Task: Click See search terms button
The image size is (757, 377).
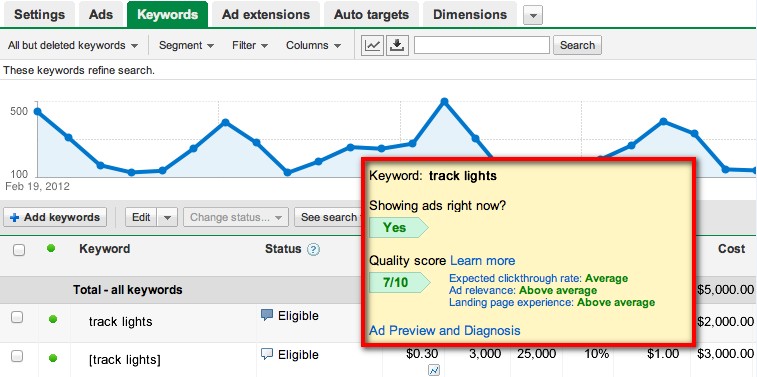Action: tap(328, 217)
